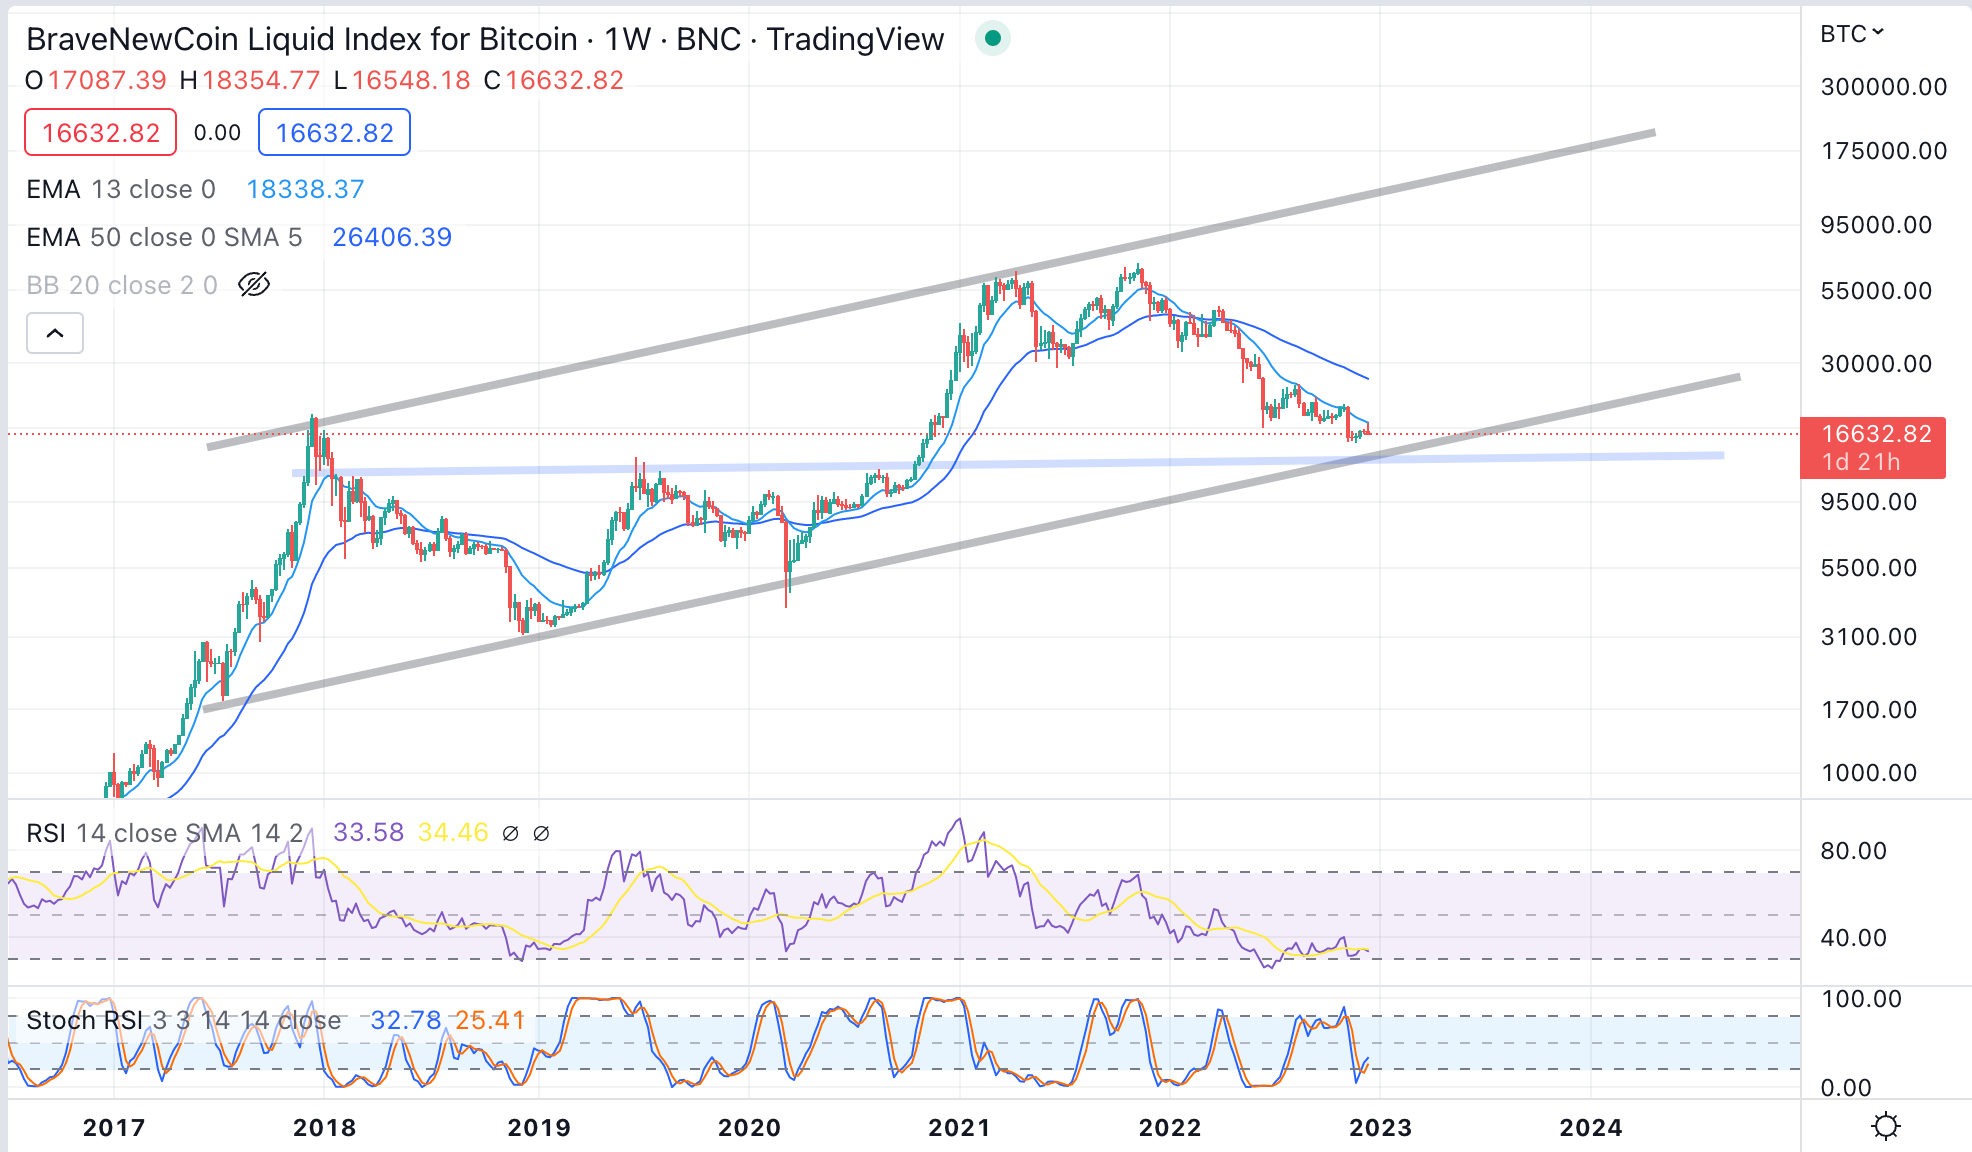Click the BB 20 close indicator label
Viewport: 1972px width, 1152px height.
(121, 285)
